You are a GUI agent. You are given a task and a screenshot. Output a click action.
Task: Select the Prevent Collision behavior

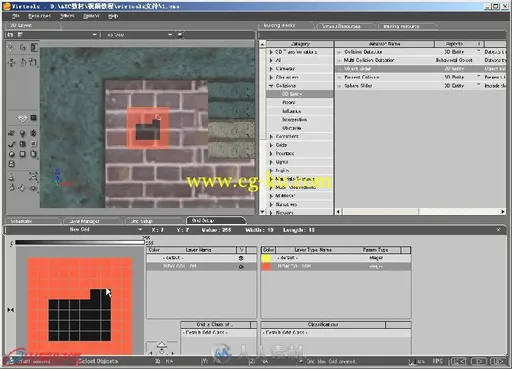[420, 77]
